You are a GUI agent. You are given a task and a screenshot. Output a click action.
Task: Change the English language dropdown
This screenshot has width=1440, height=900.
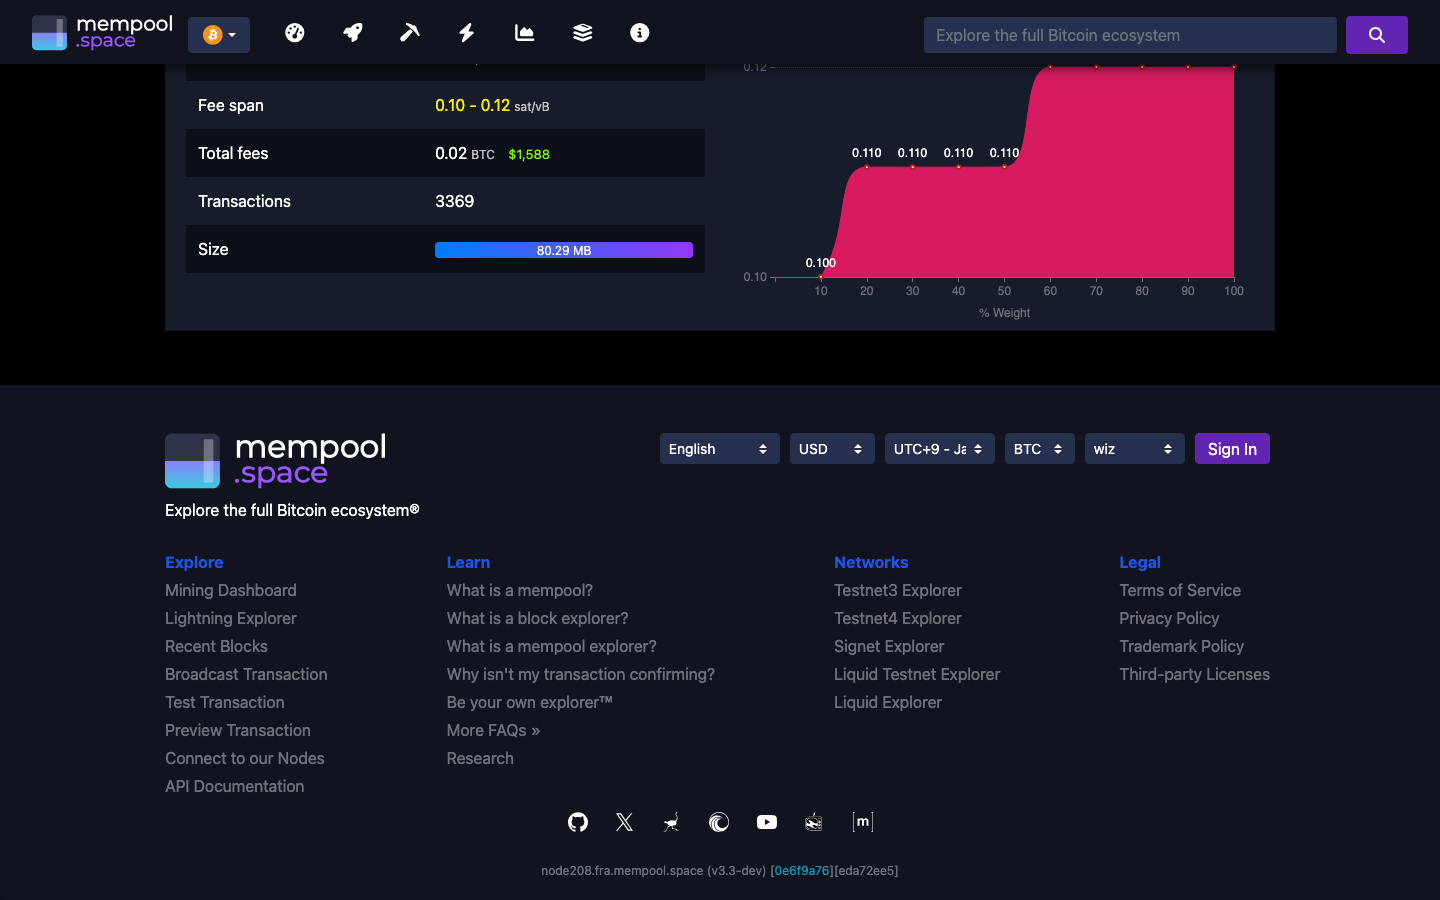pyautogui.click(x=719, y=448)
